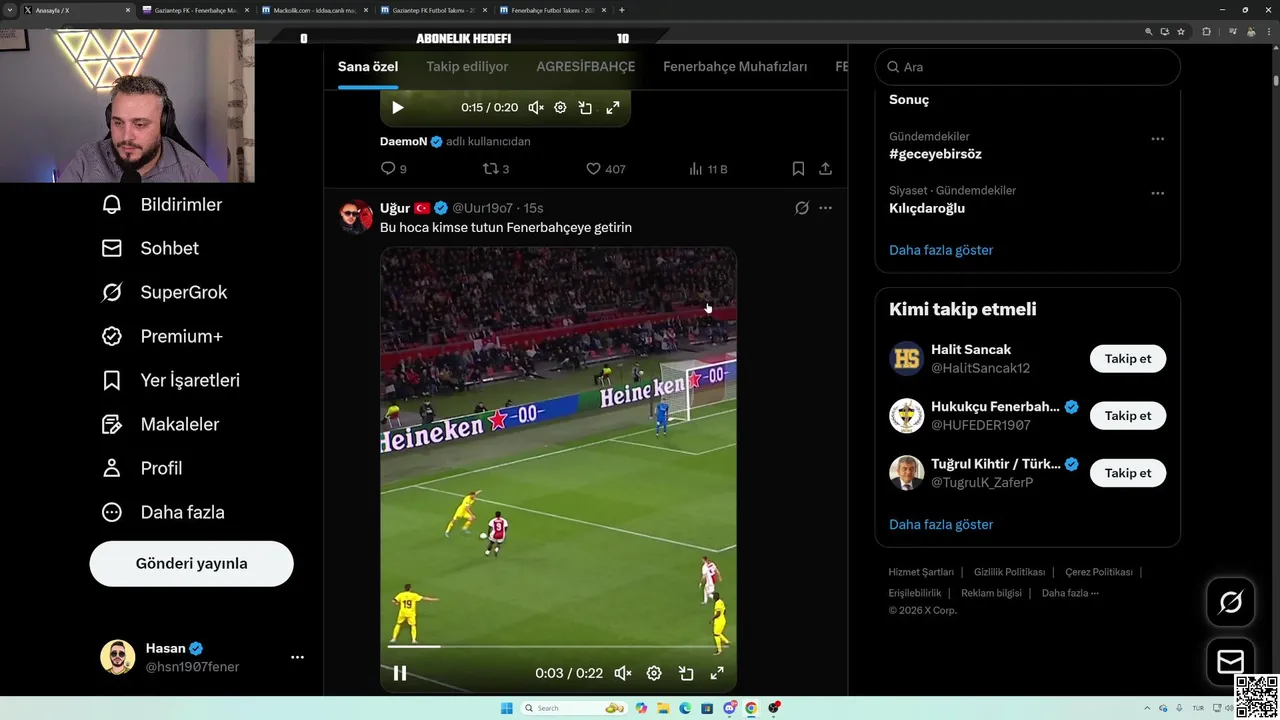
Task: Open SuperGrok from the sidebar
Action: click(165, 293)
